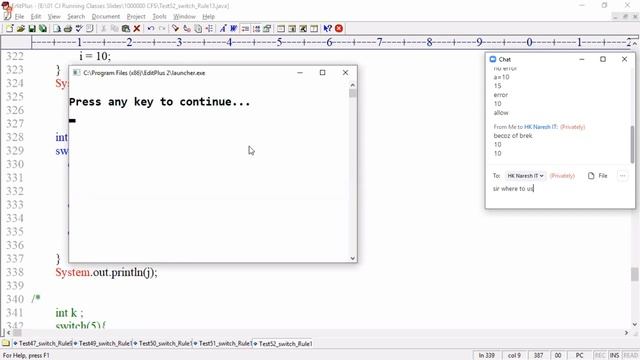Open the Tools menu
The height and width of the screenshot is (360, 640).
coord(159,17)
